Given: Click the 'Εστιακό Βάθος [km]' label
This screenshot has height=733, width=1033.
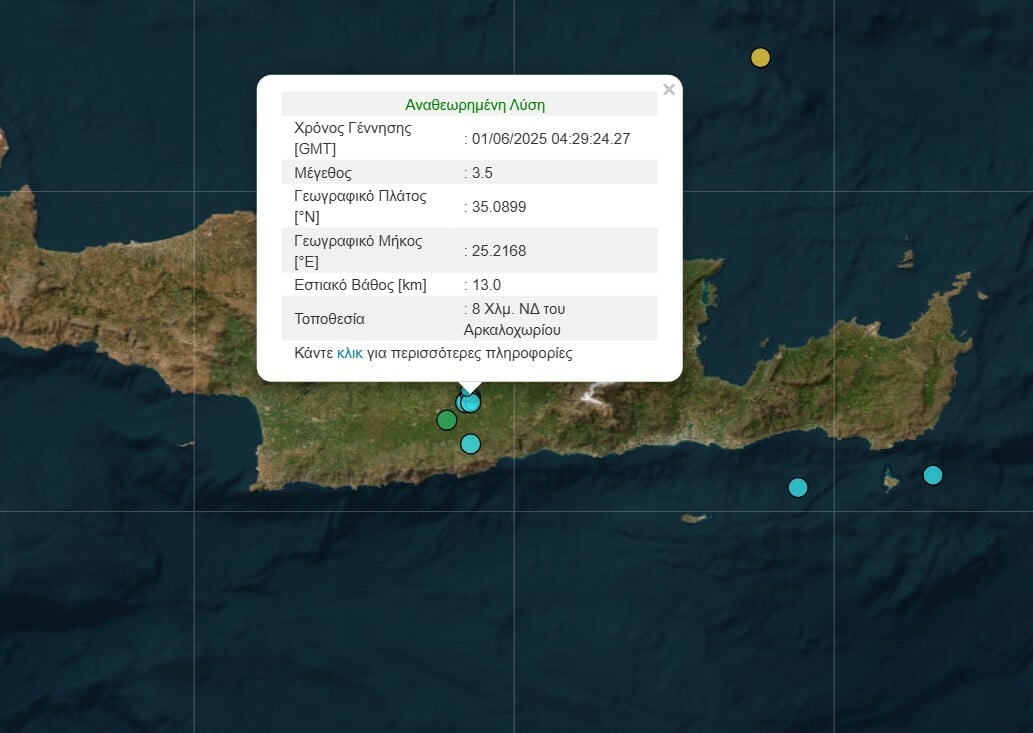Looking at the screenshot, I should coord(360,285).
